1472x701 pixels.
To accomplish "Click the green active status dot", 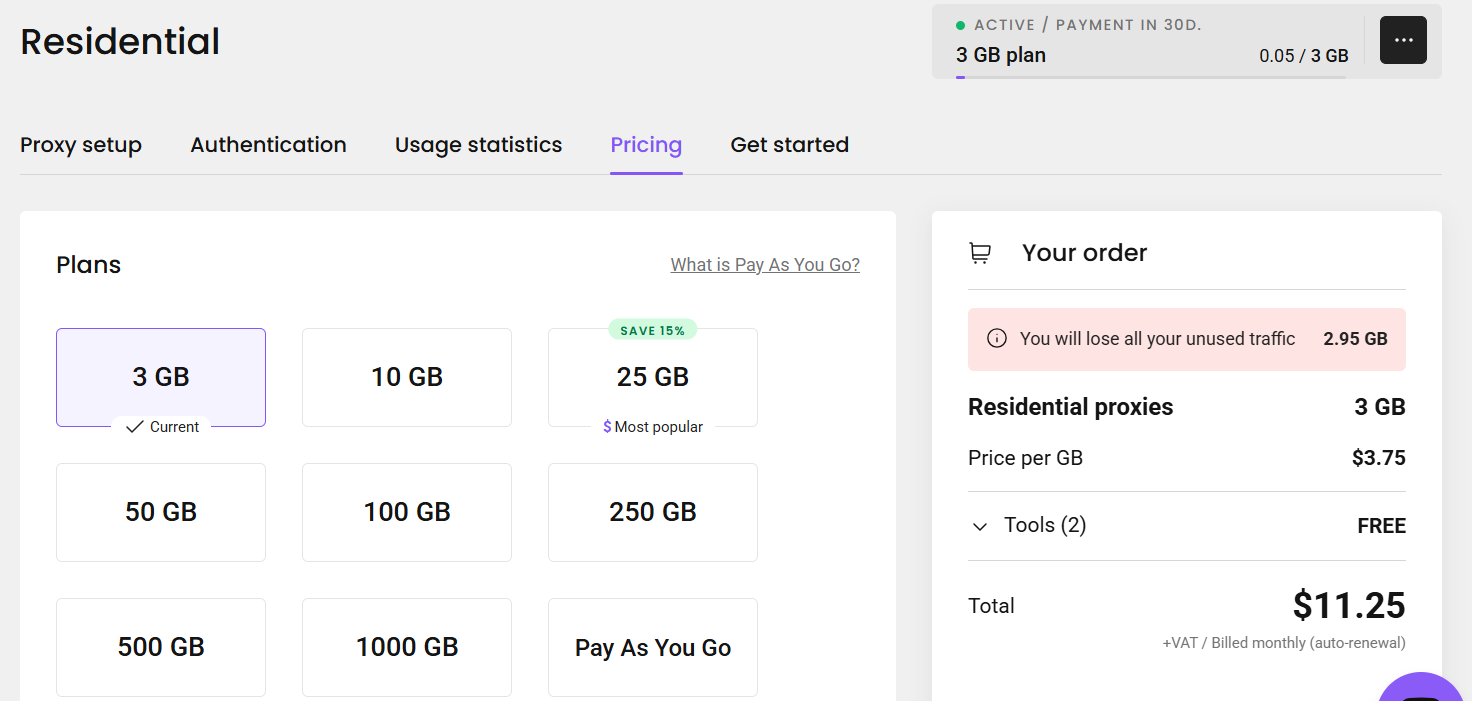I will tap(961, 25).
